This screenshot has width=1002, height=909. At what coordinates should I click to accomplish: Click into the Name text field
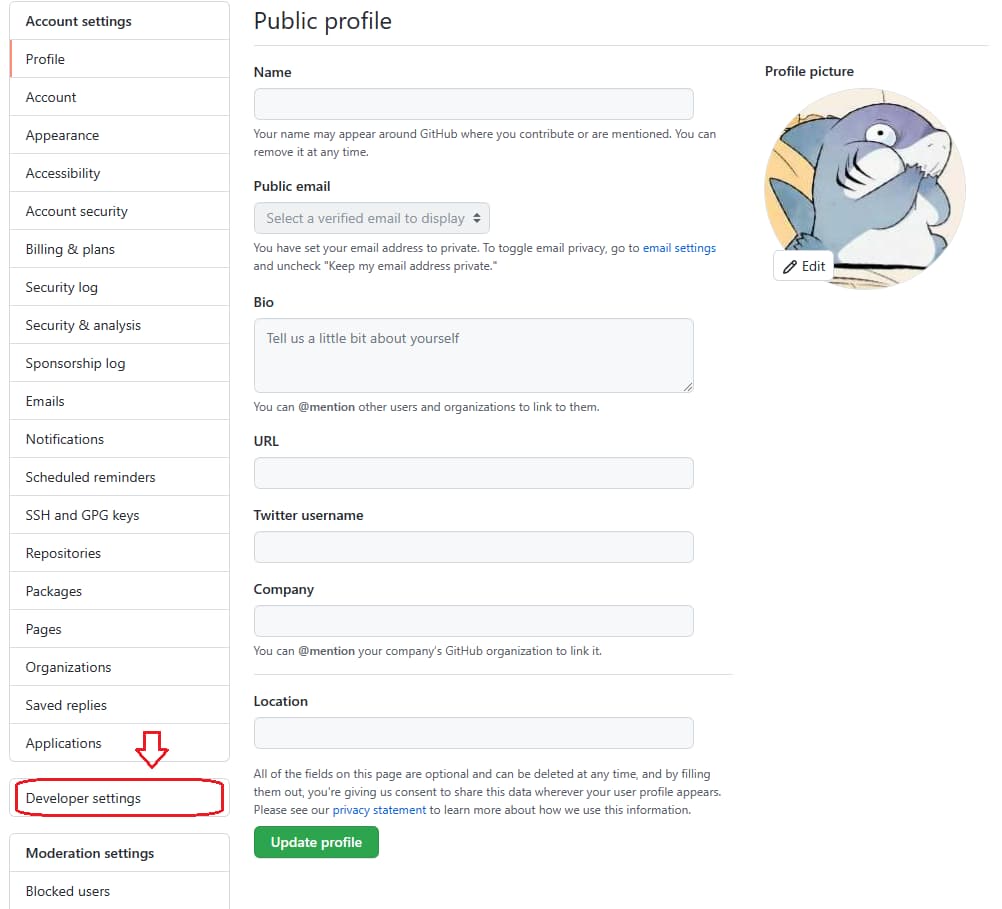(474, 104)
